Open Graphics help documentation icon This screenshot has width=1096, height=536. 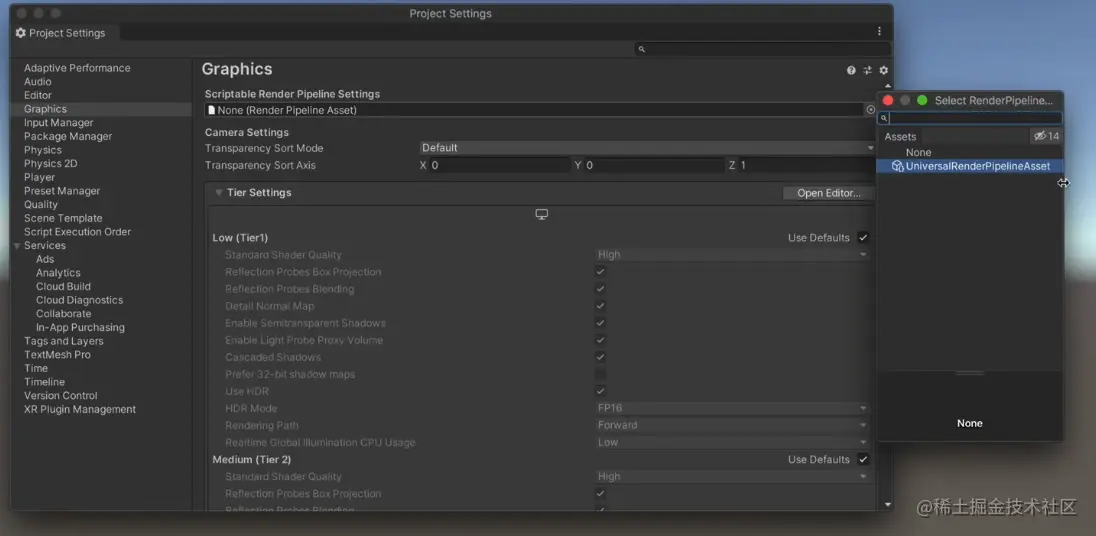pos(851,70)
